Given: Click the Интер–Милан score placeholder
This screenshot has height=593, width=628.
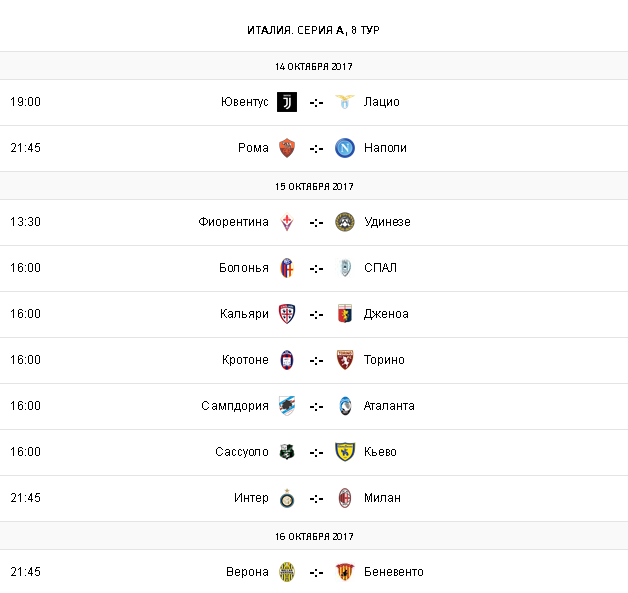Looking at the screenshot, I should pyautogui.click(x=316, y=498).
